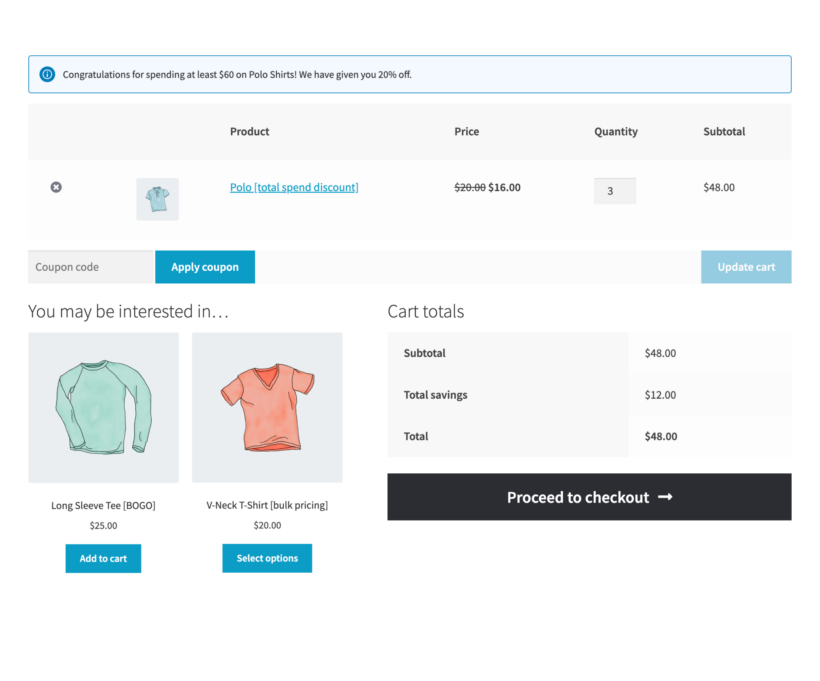This screenshot has width=820, height=681.
Task: Click the Total savings amount $12.00
Action: point(660,395)
